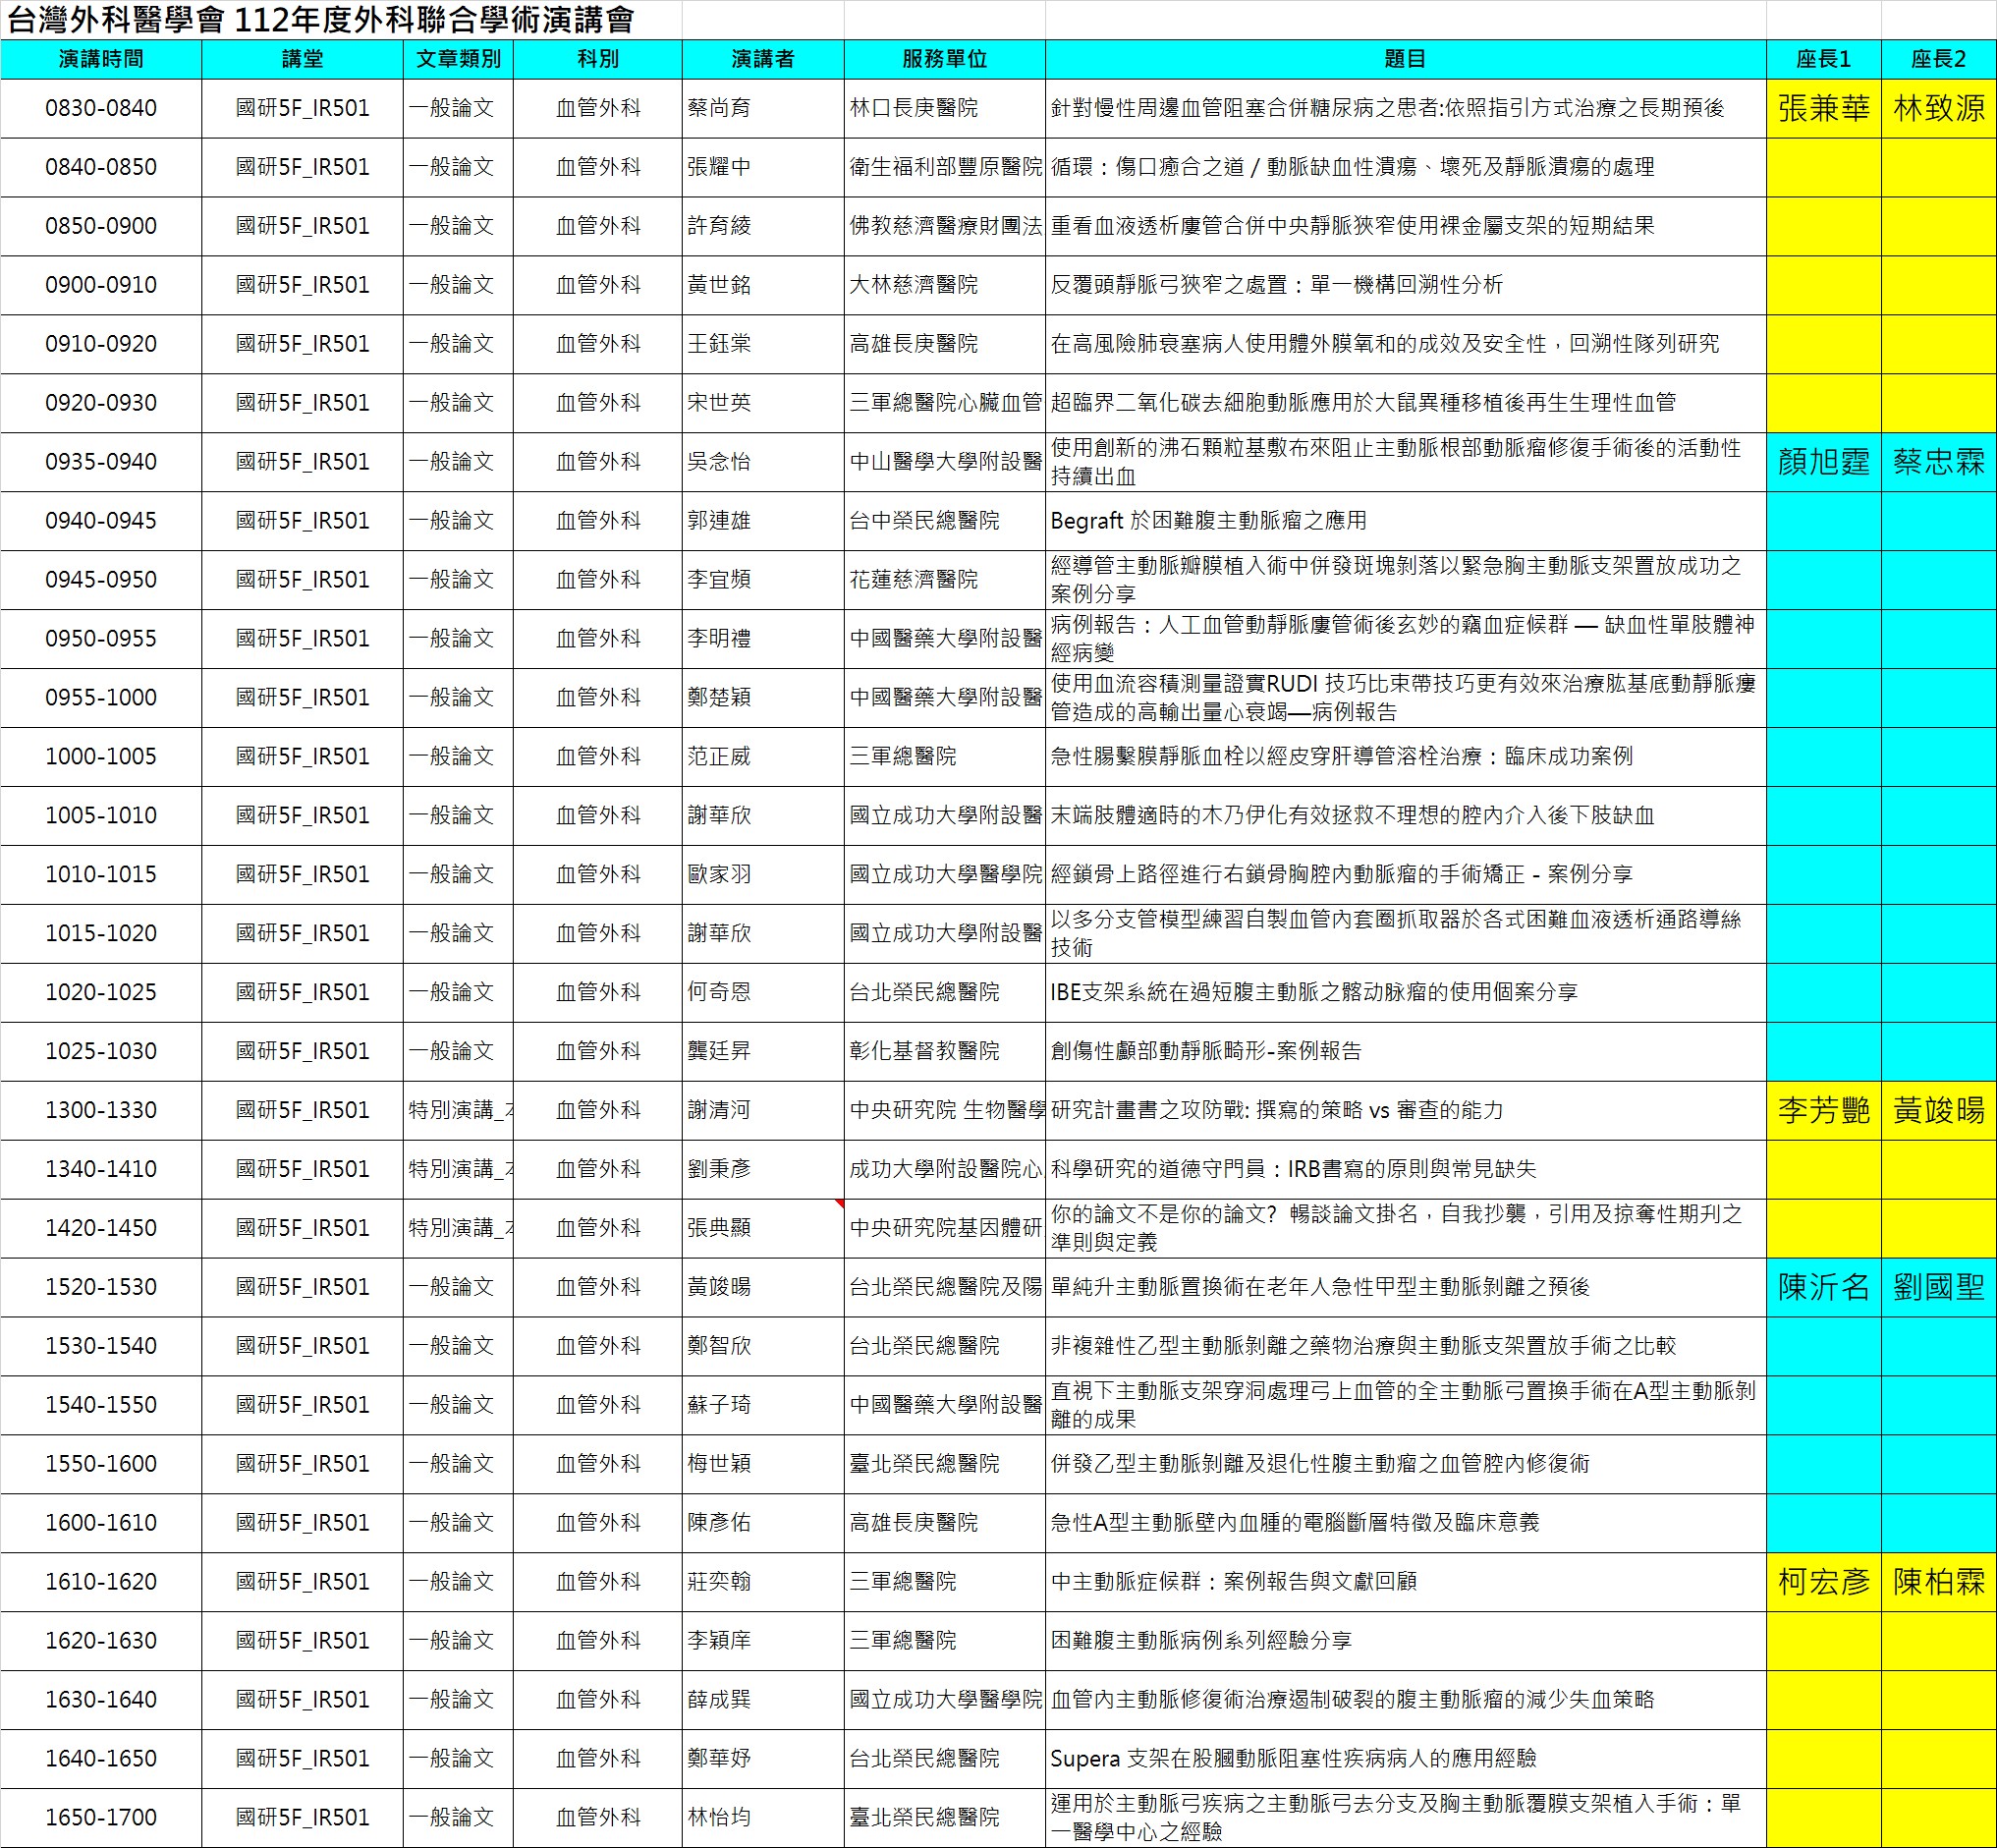This screenshot has width=1997, height=1848.
Task: Click the title cell 台灣外科醫學會 112年度外科聯合學術演講會
Action: point(321,20)
